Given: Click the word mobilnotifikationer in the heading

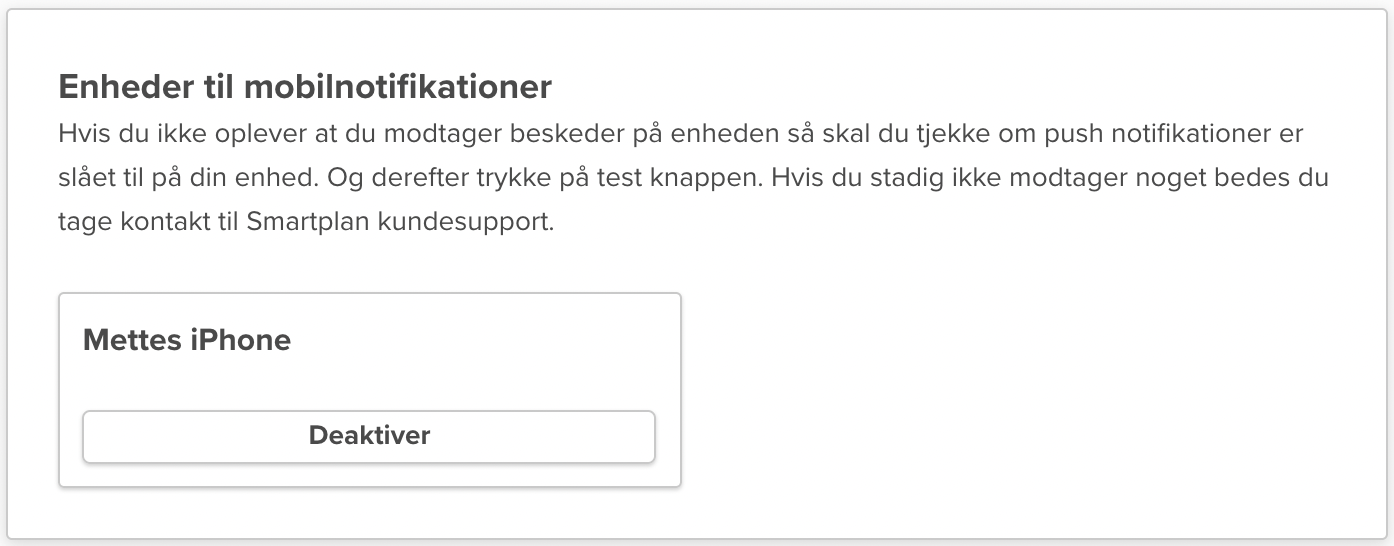Looking at the screenshot, I should click(x=397, y=87).
